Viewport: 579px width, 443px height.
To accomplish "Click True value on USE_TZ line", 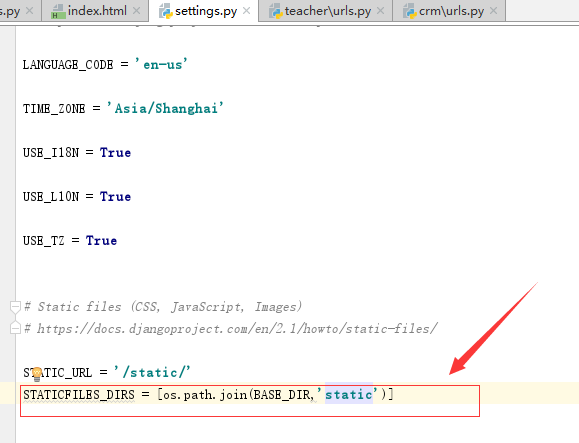I will 101,240.
